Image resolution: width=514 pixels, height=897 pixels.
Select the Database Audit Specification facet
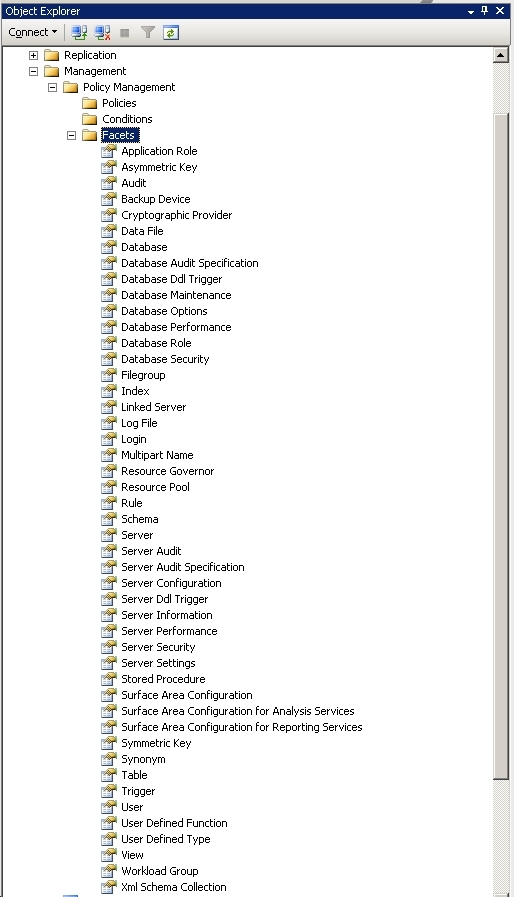[189, 263]
